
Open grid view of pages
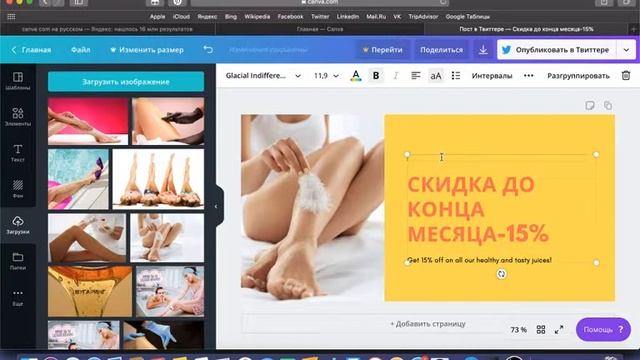(541, 329)
